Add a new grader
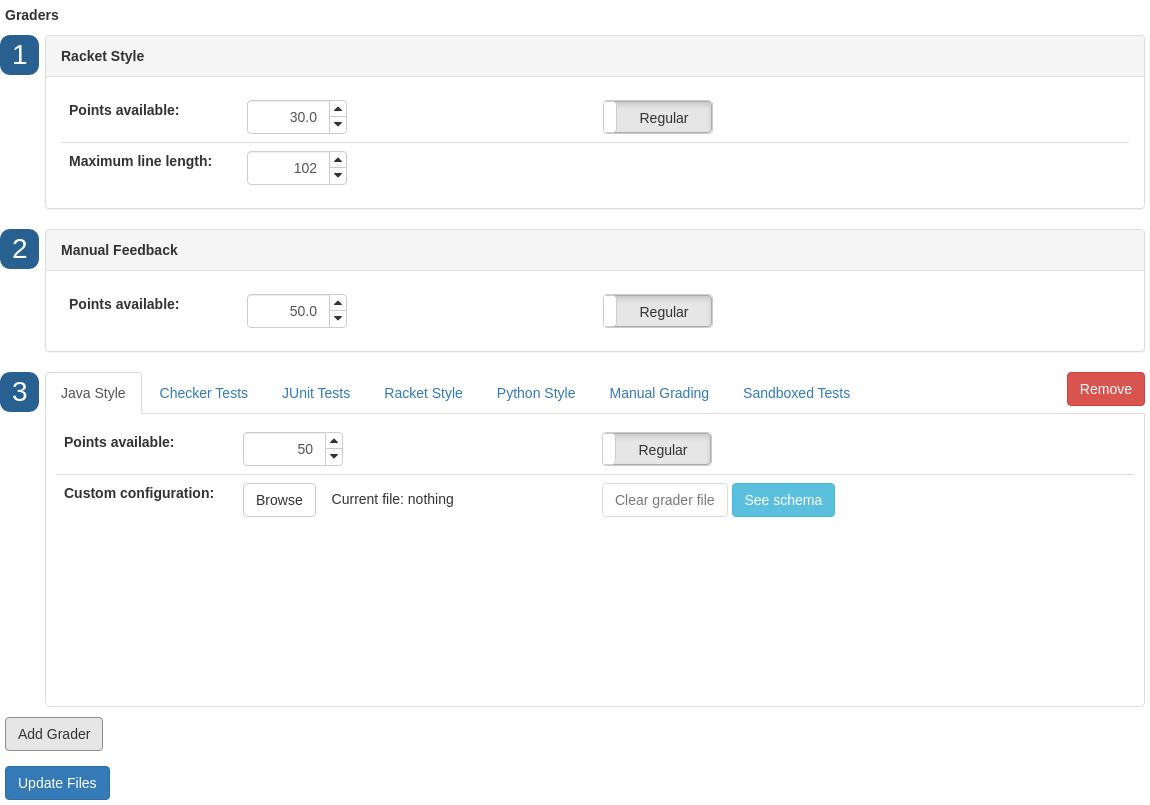1150x805 pixels. 54,734
